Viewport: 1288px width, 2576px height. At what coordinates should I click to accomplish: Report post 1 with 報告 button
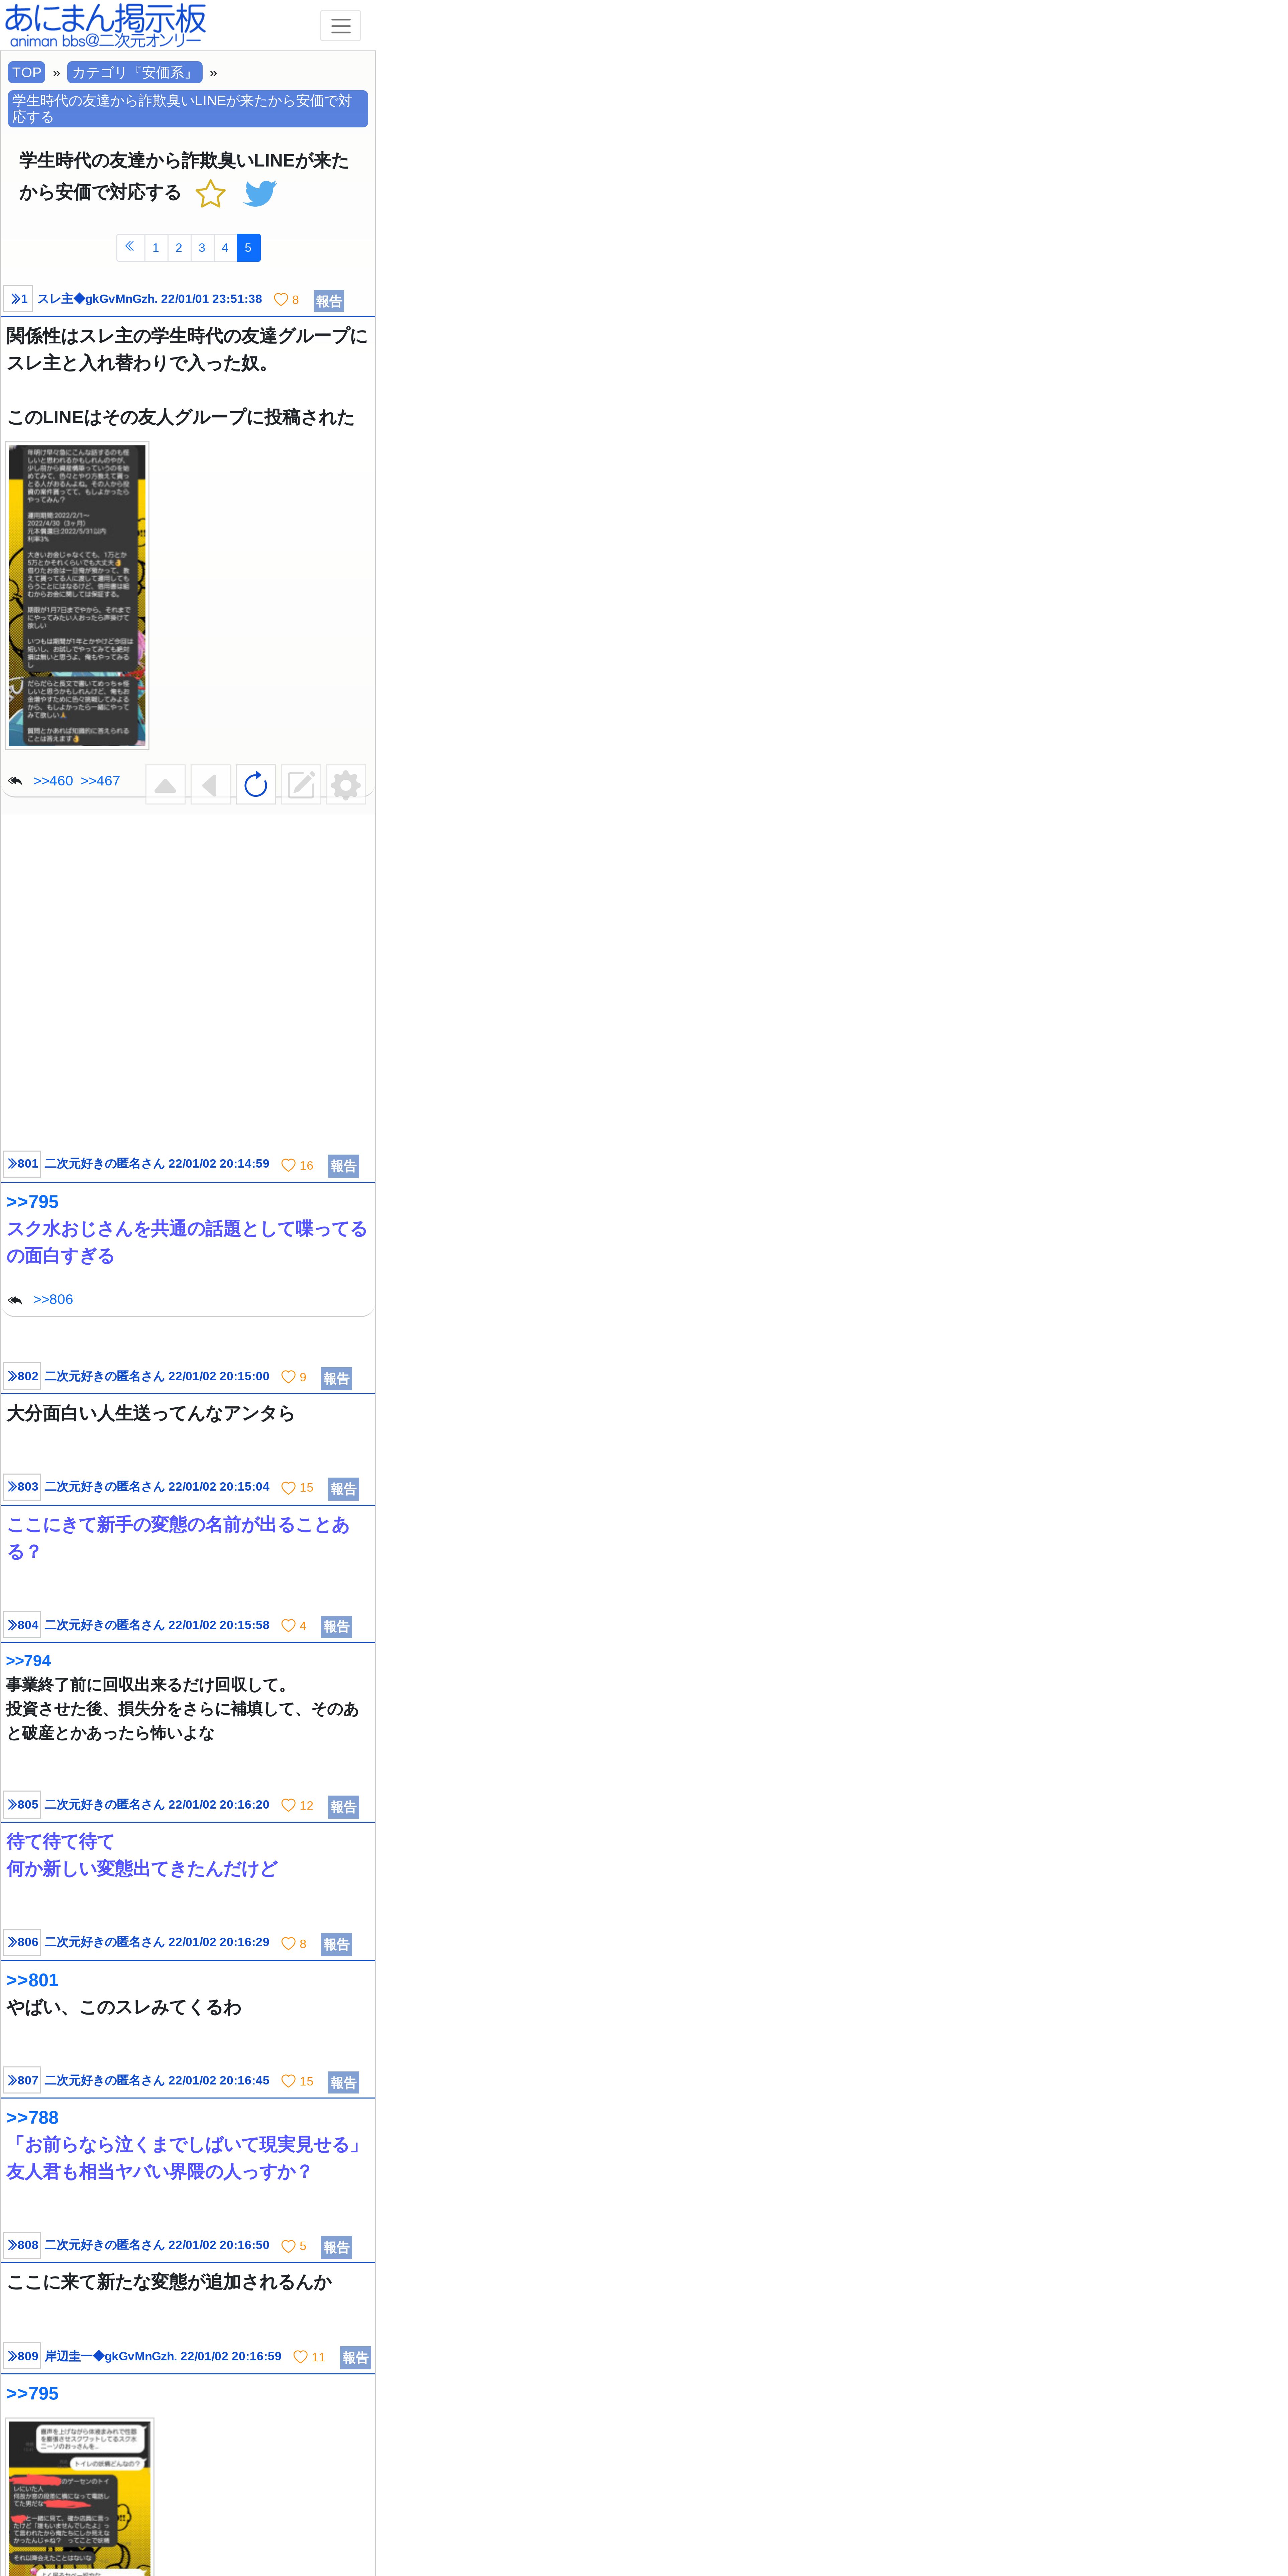point(329,301)
